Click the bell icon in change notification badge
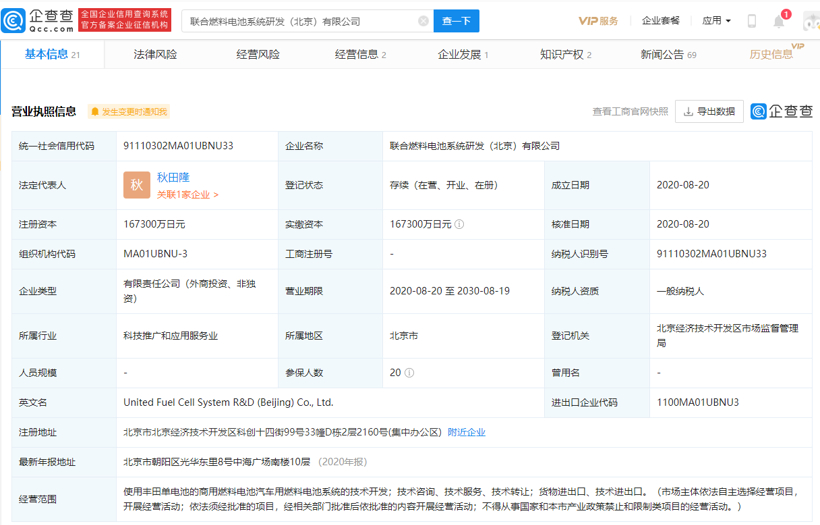Viewport: 820px width, 525px height. 95,111
